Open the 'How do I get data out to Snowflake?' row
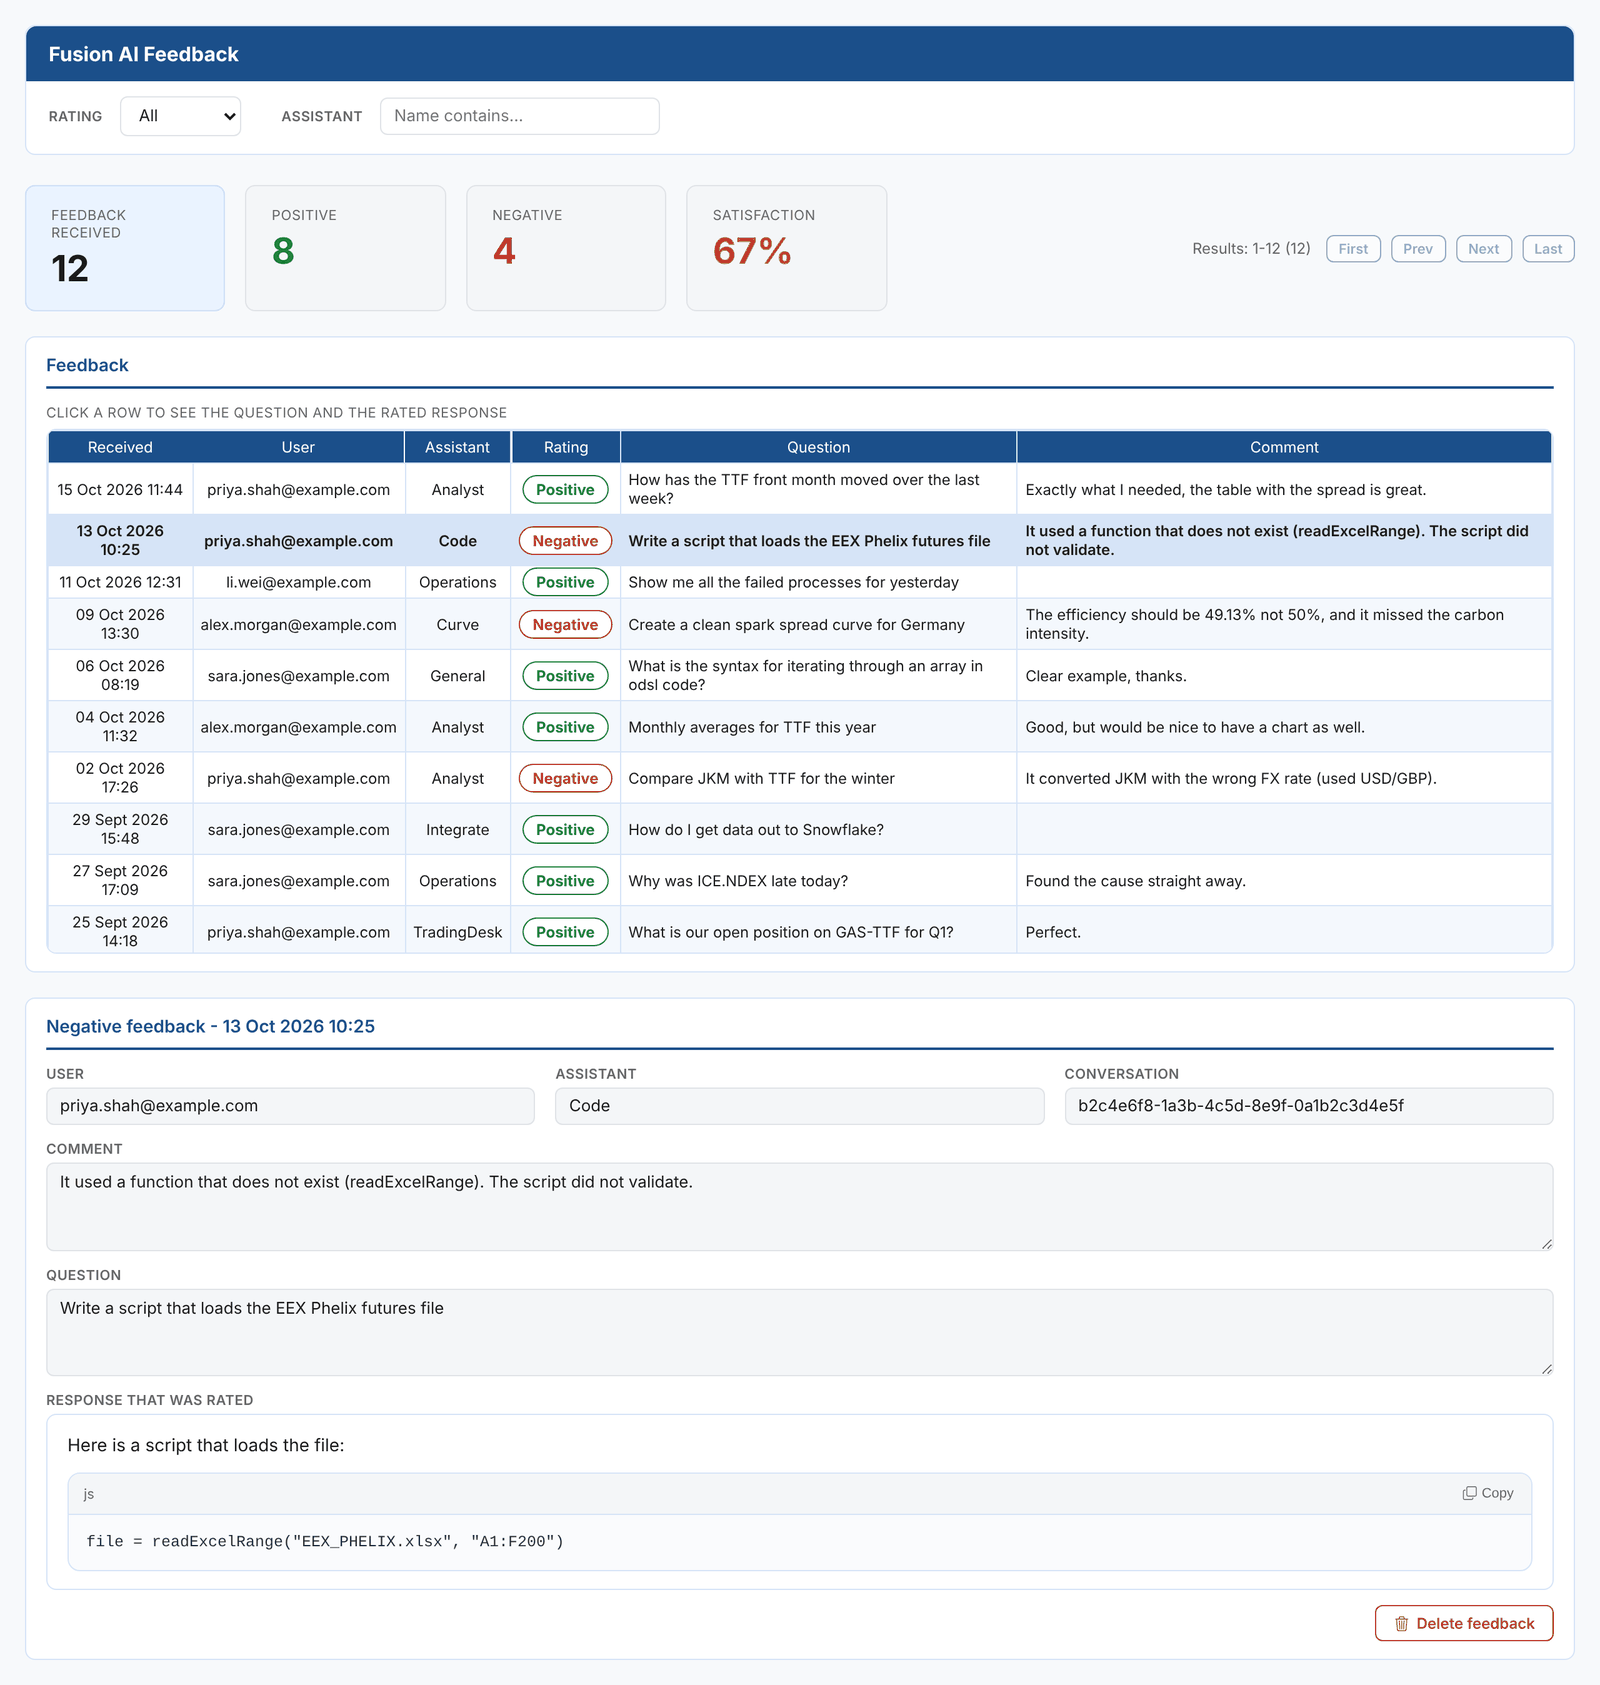Image resolution: width=1600 pixels, height=1685 pixels. [800, 829]
